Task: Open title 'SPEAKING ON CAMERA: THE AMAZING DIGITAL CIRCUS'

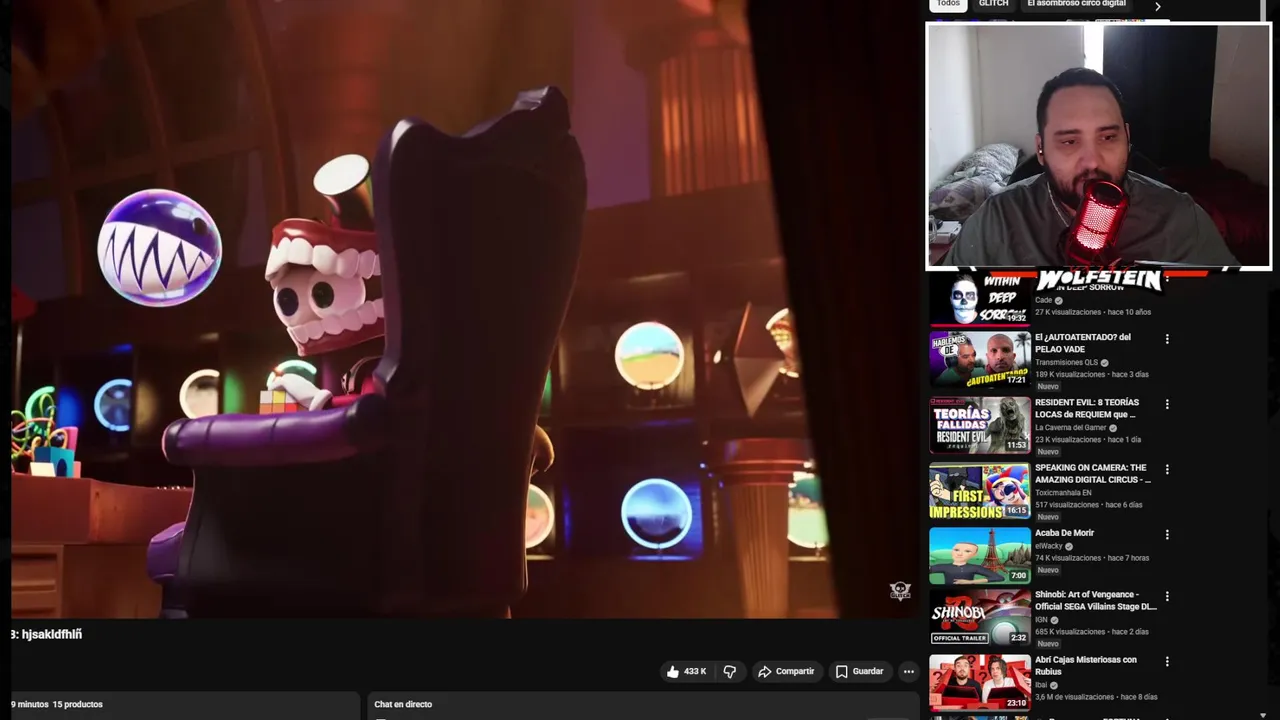Action: pos(1093,473)
